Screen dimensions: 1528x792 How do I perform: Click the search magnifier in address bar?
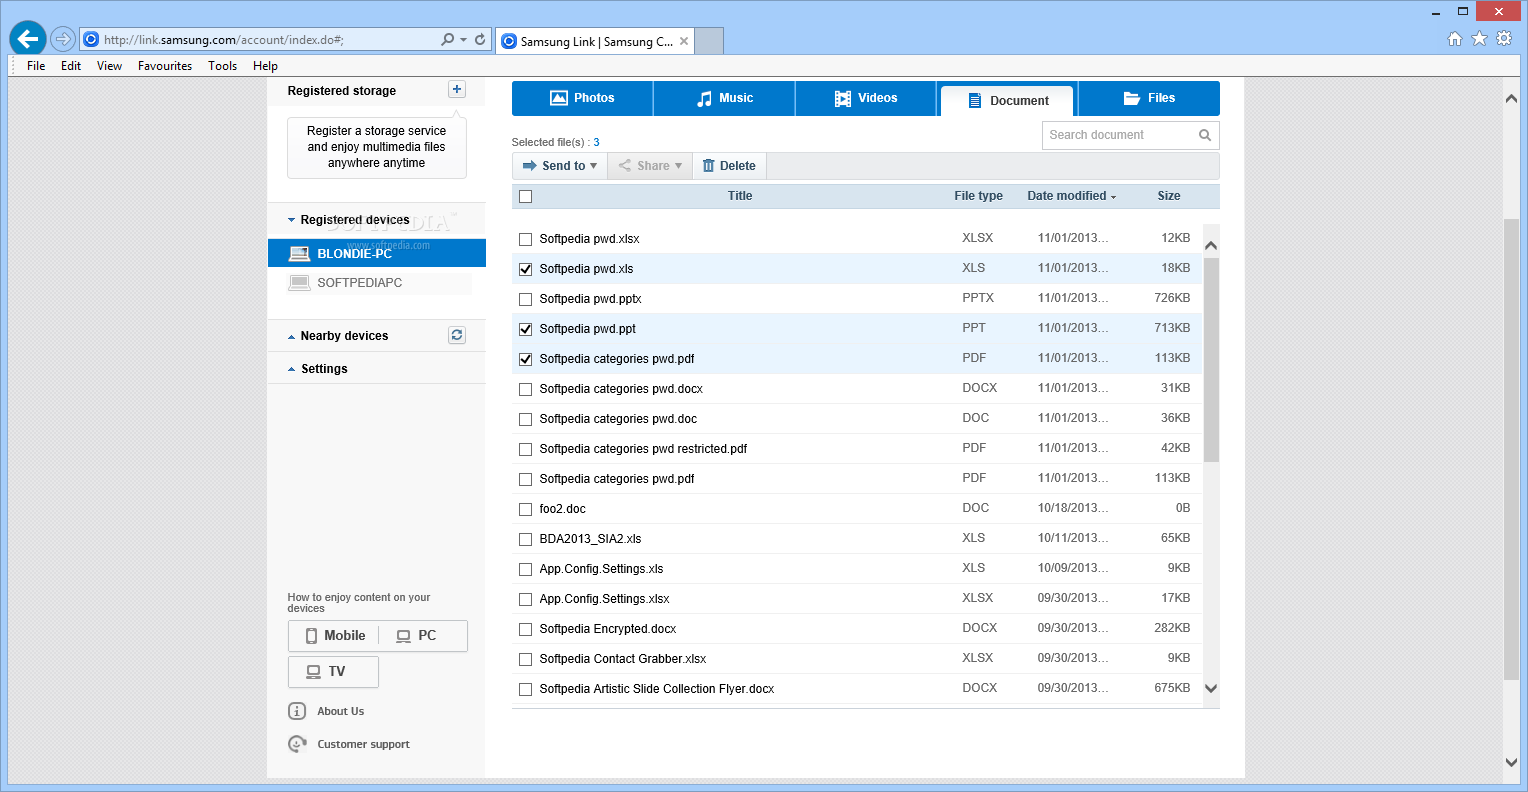[x=448, y=39]
